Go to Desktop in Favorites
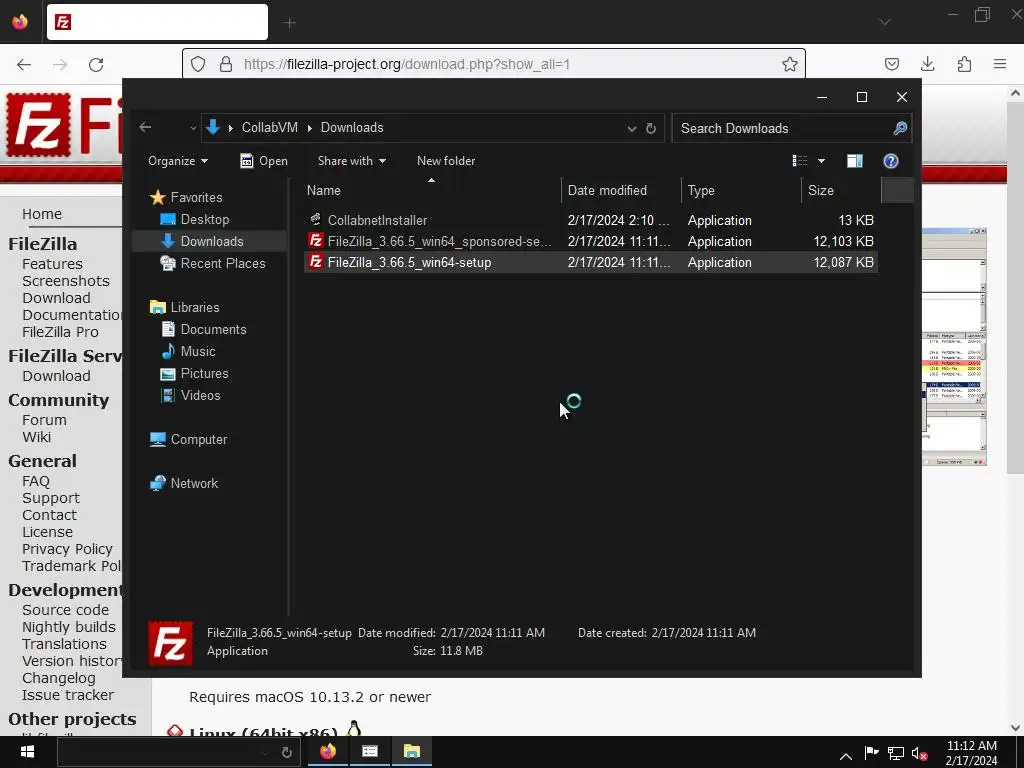 tap(204, 219)
